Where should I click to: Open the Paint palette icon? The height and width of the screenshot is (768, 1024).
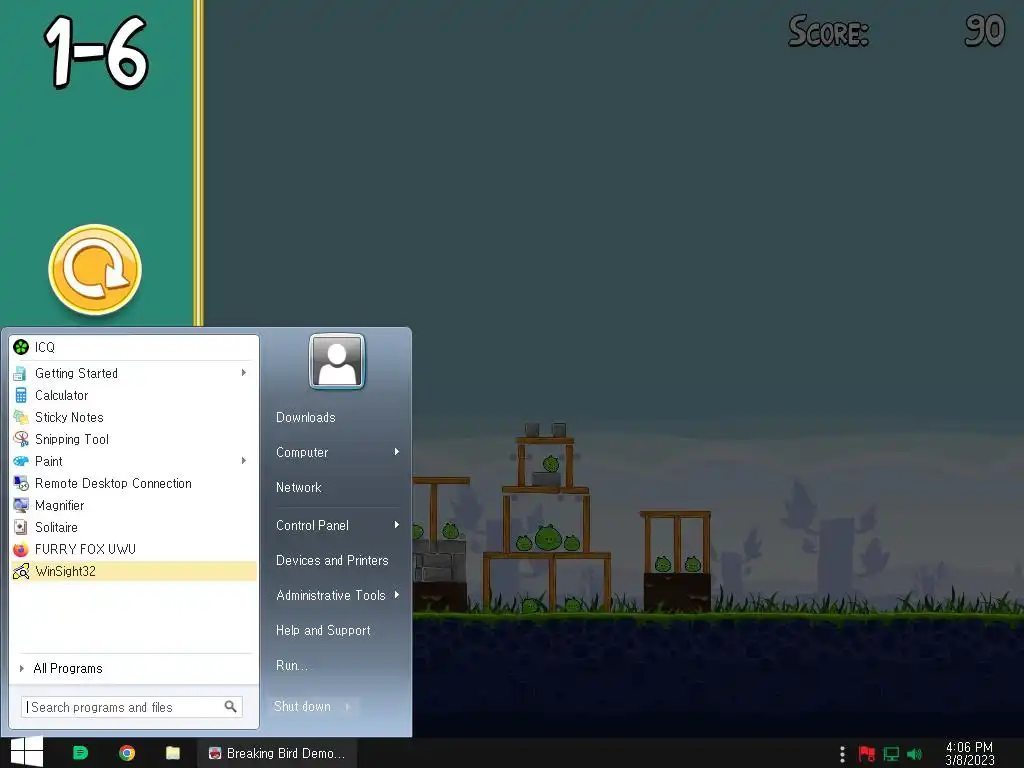pos(21,461)
